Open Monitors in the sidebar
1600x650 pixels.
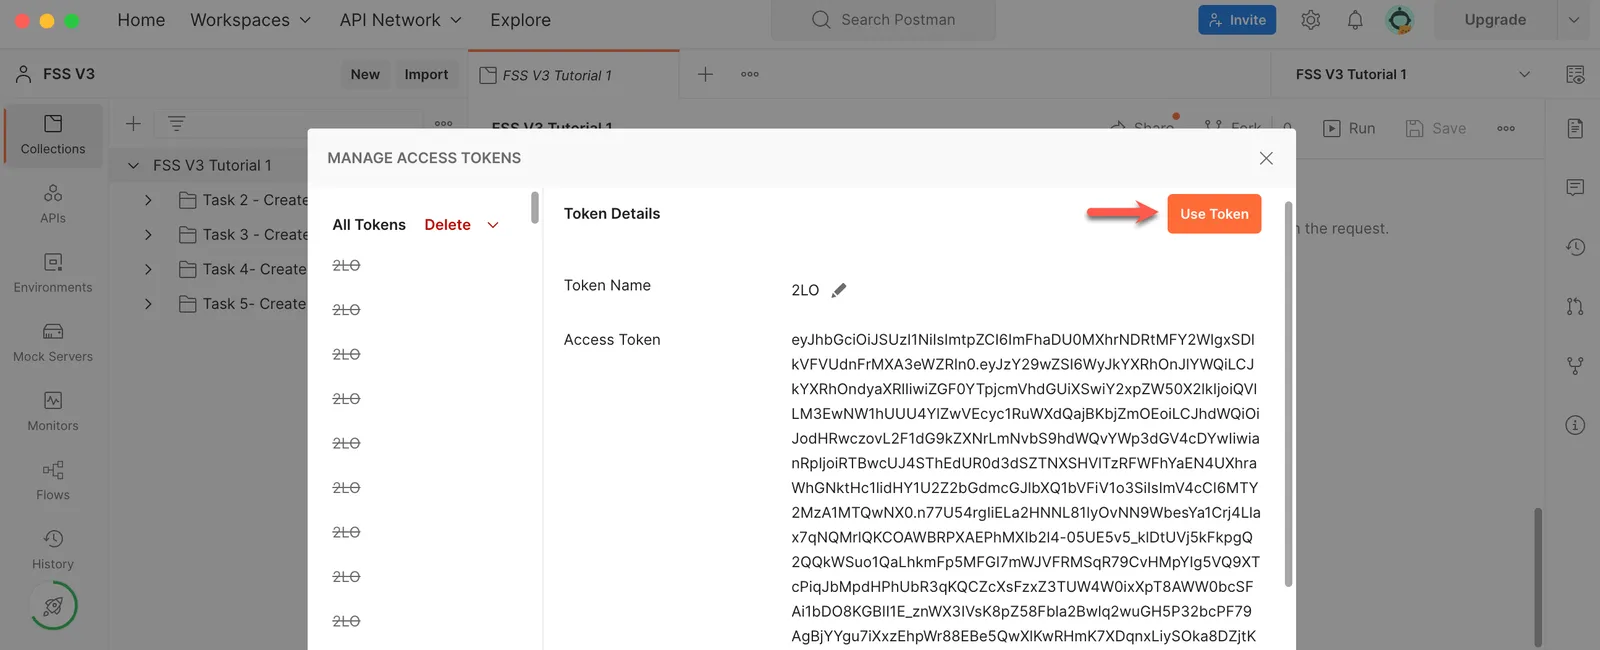pyautogui.click(x=53, y=411)
